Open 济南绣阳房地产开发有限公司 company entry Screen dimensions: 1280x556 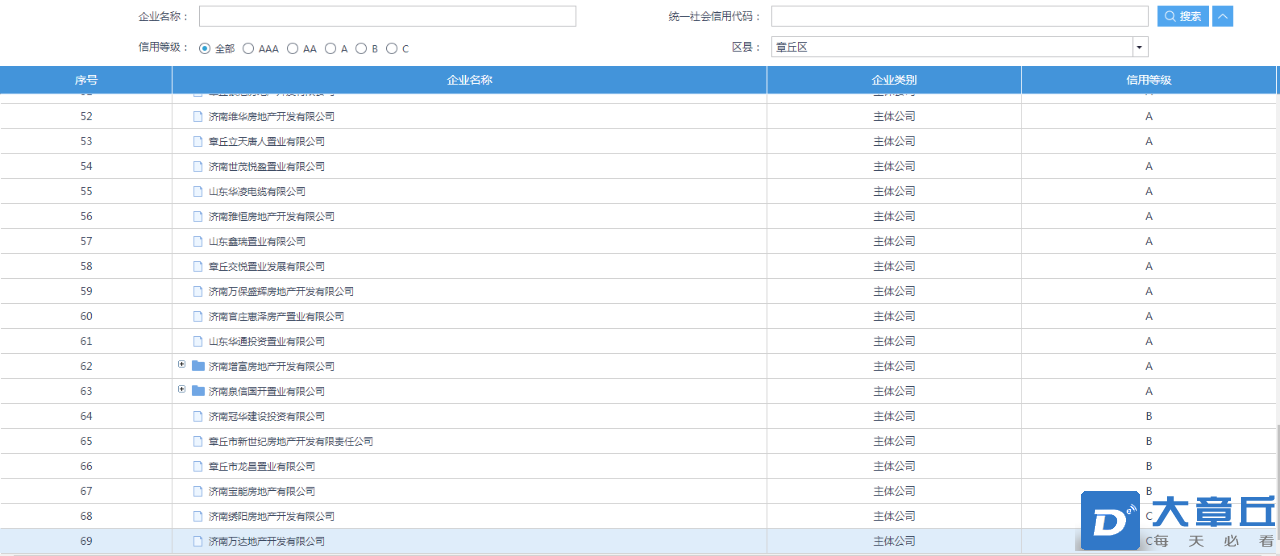pos(272,517)
